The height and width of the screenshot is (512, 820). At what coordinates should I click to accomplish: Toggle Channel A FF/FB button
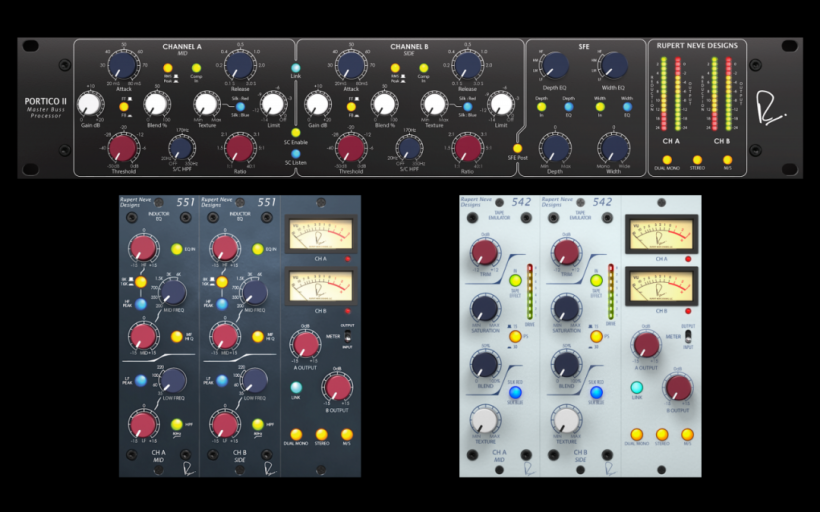coord(123,107)
